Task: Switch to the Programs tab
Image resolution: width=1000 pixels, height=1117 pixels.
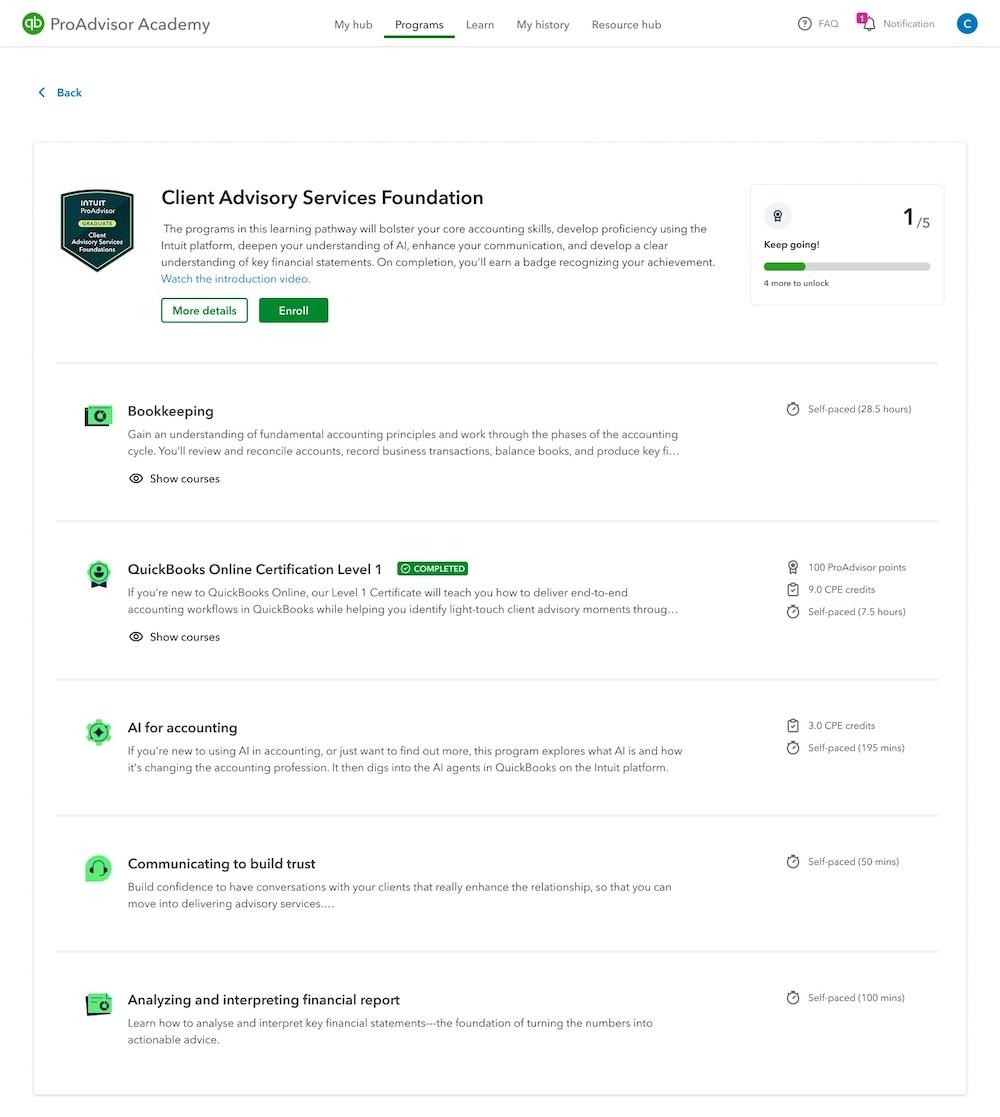Action: (419, 24)
